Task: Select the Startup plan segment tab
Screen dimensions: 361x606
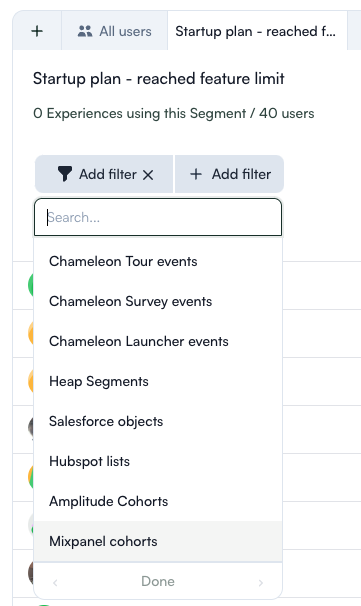Action: click(x=257, y=31)
